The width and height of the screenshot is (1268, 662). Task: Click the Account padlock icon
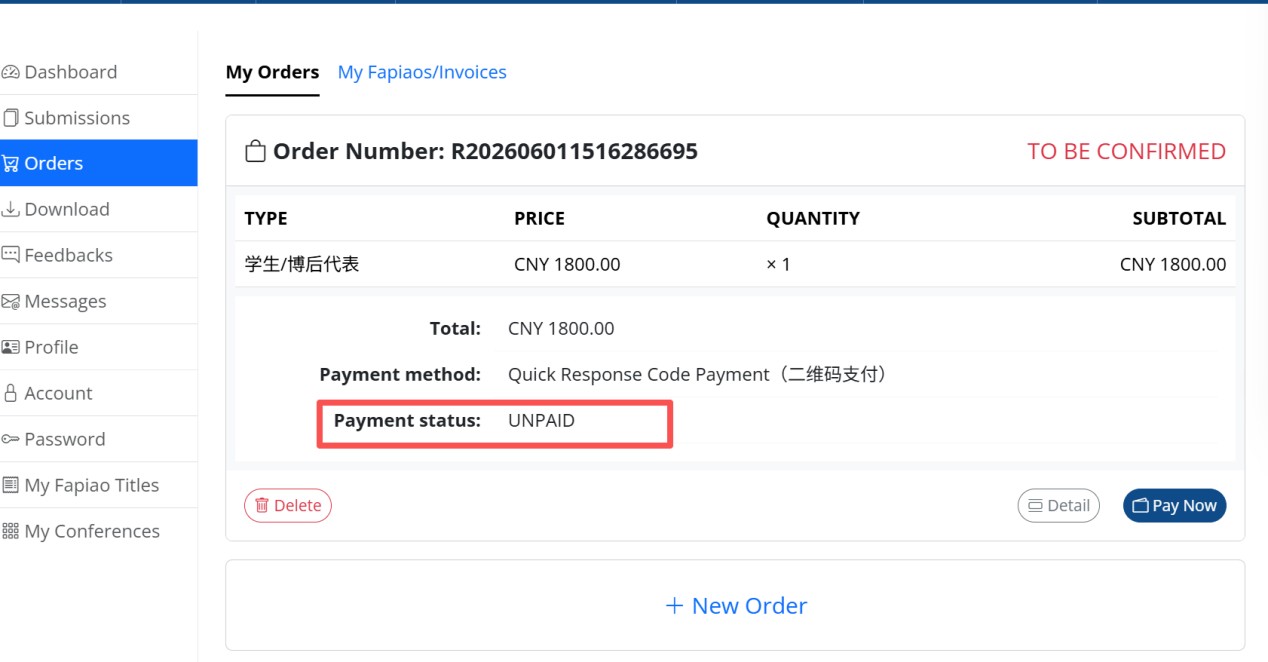tap(11, 393)
